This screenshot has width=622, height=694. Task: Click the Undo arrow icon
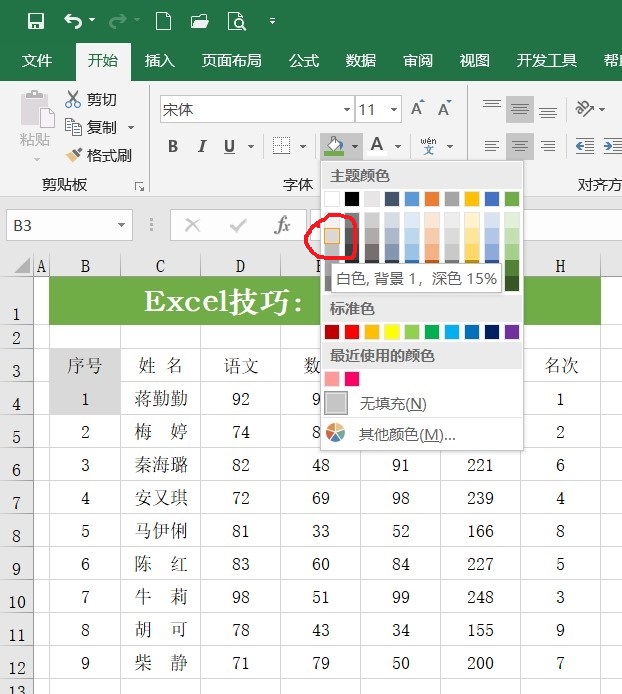pos(73,21)
